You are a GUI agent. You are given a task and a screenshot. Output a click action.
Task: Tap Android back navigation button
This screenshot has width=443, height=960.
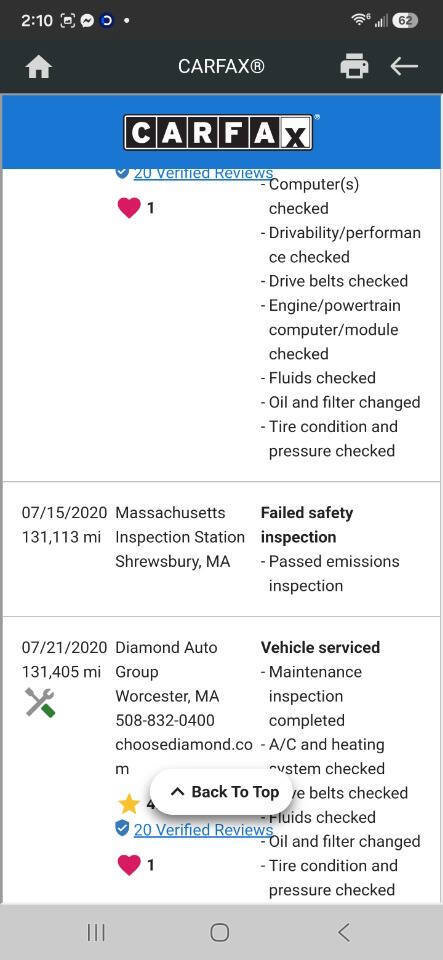click(344, 932)
